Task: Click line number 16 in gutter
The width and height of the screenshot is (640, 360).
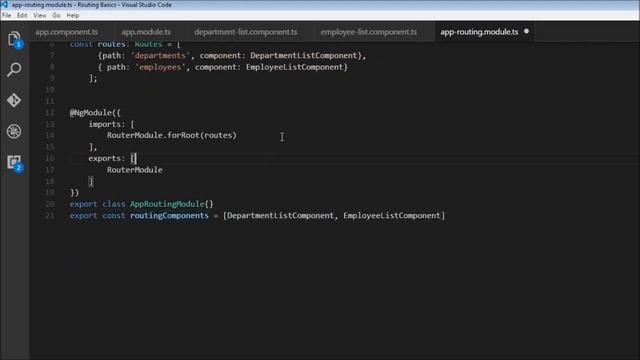Action: coord(50,158)
